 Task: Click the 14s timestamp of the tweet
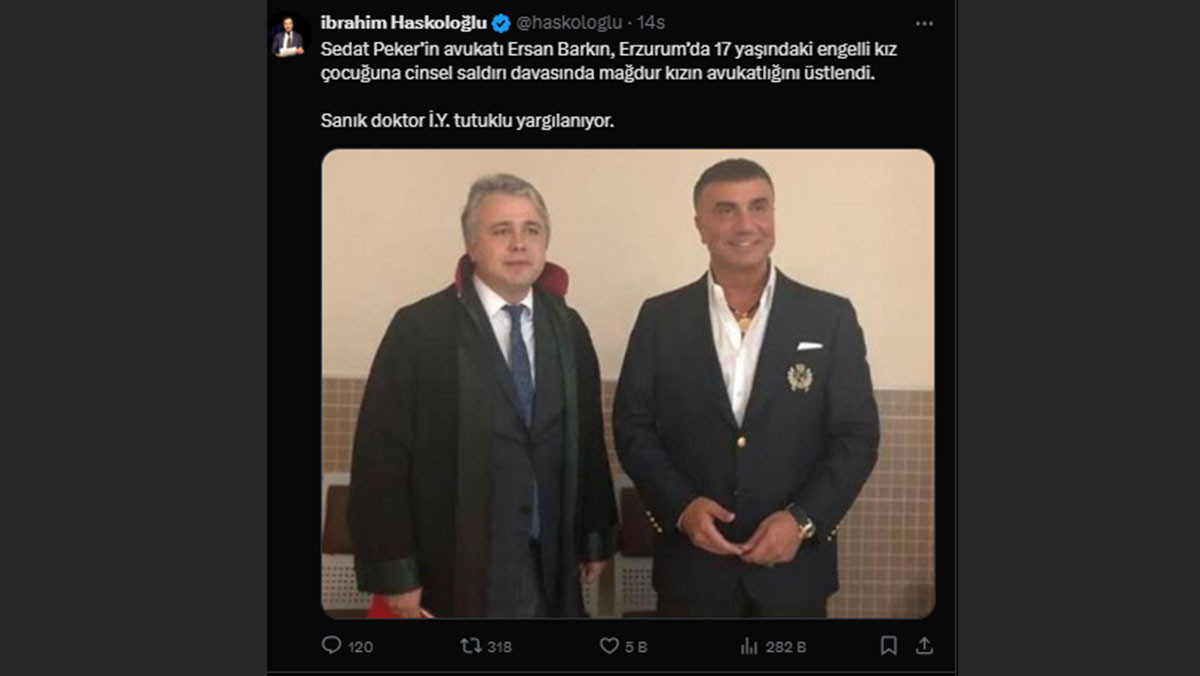point(652,23)
